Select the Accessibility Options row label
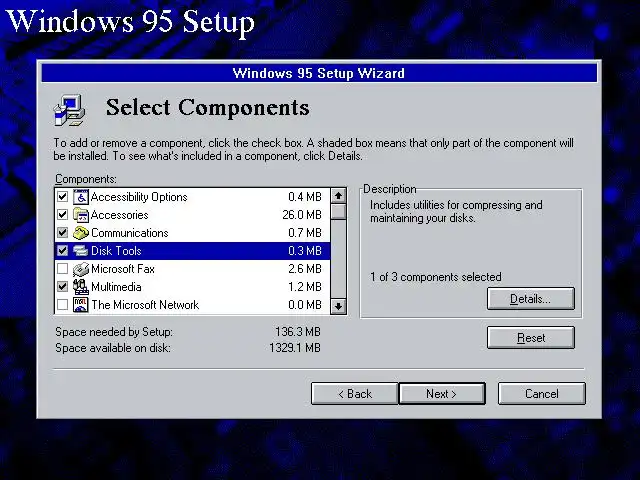Screen dimensions: 640x480 click(139, 197)
